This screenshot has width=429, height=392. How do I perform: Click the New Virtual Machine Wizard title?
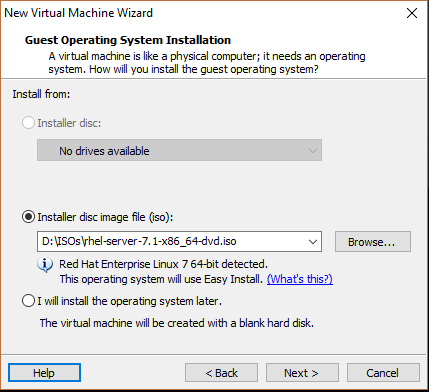coord(78,13)
